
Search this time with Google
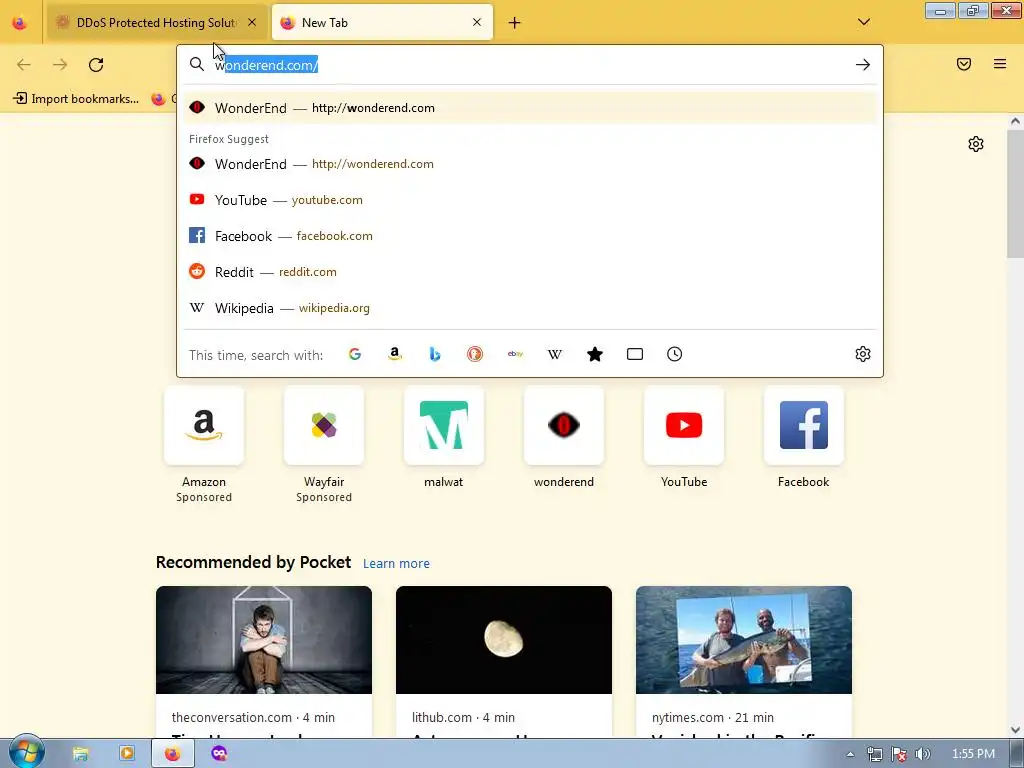click(x=355, y=354)
